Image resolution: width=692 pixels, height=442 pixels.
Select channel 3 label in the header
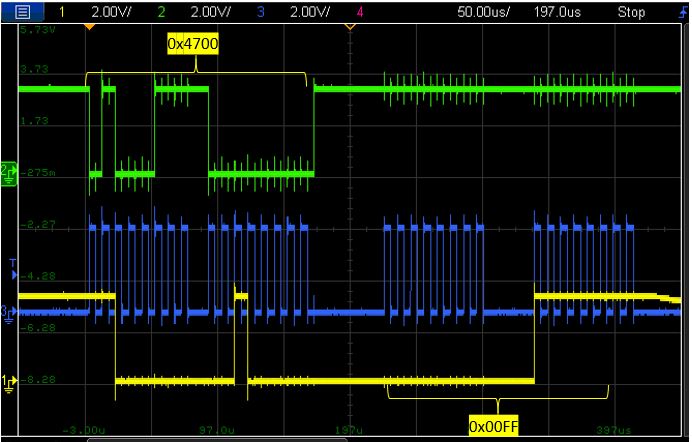point(260,12)
